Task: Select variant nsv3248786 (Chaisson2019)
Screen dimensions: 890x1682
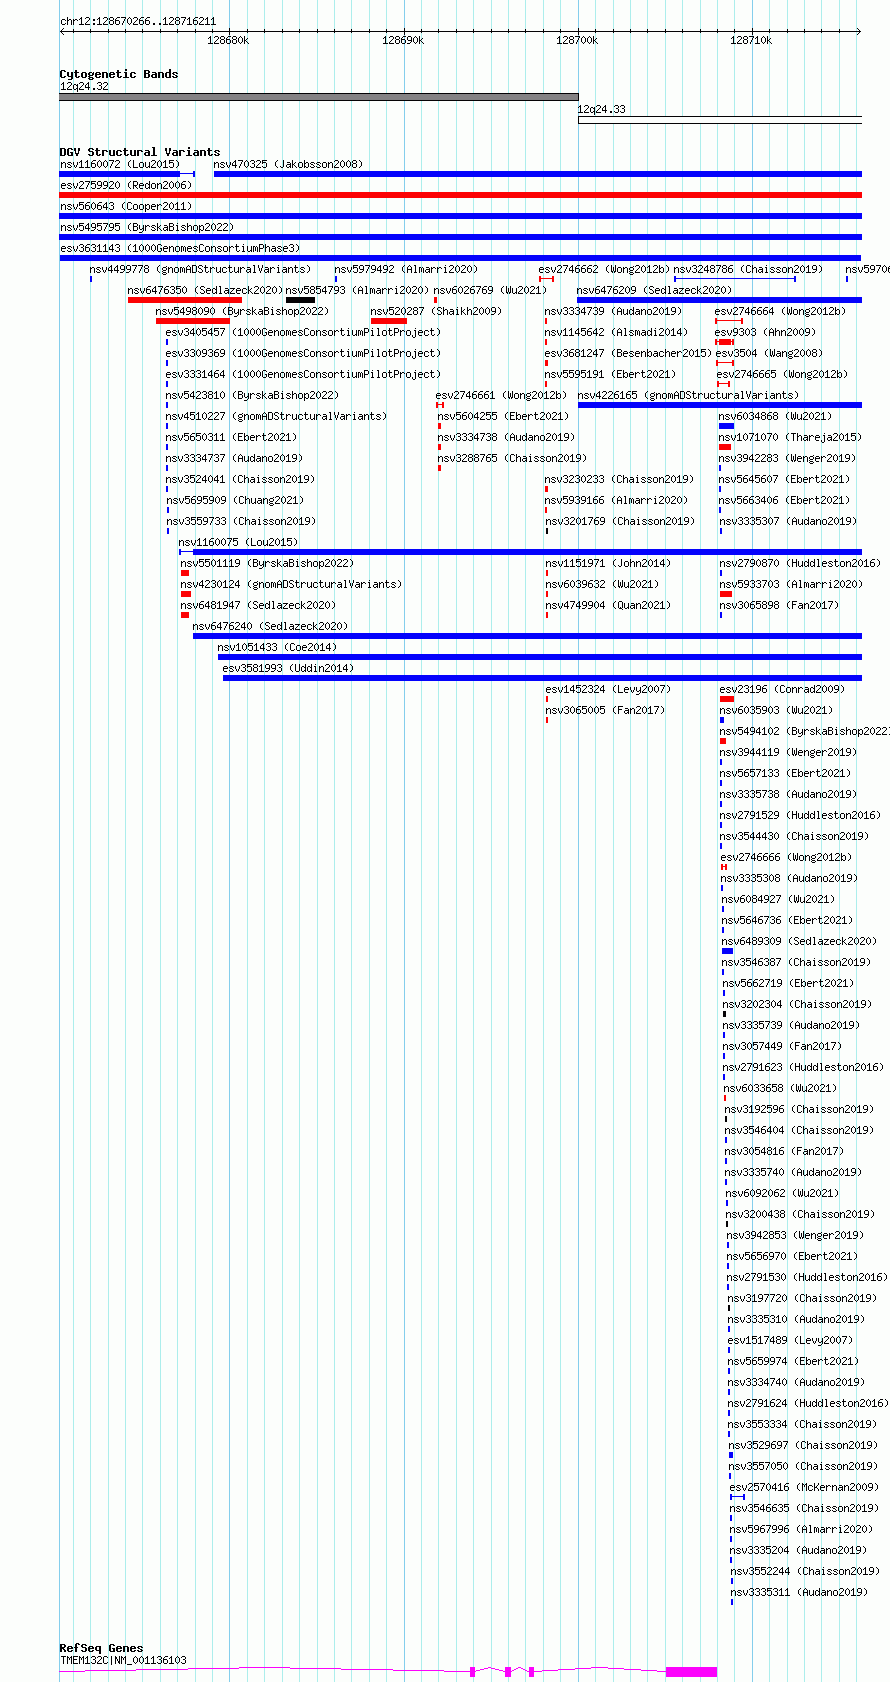Action: (x=748, y=269)
